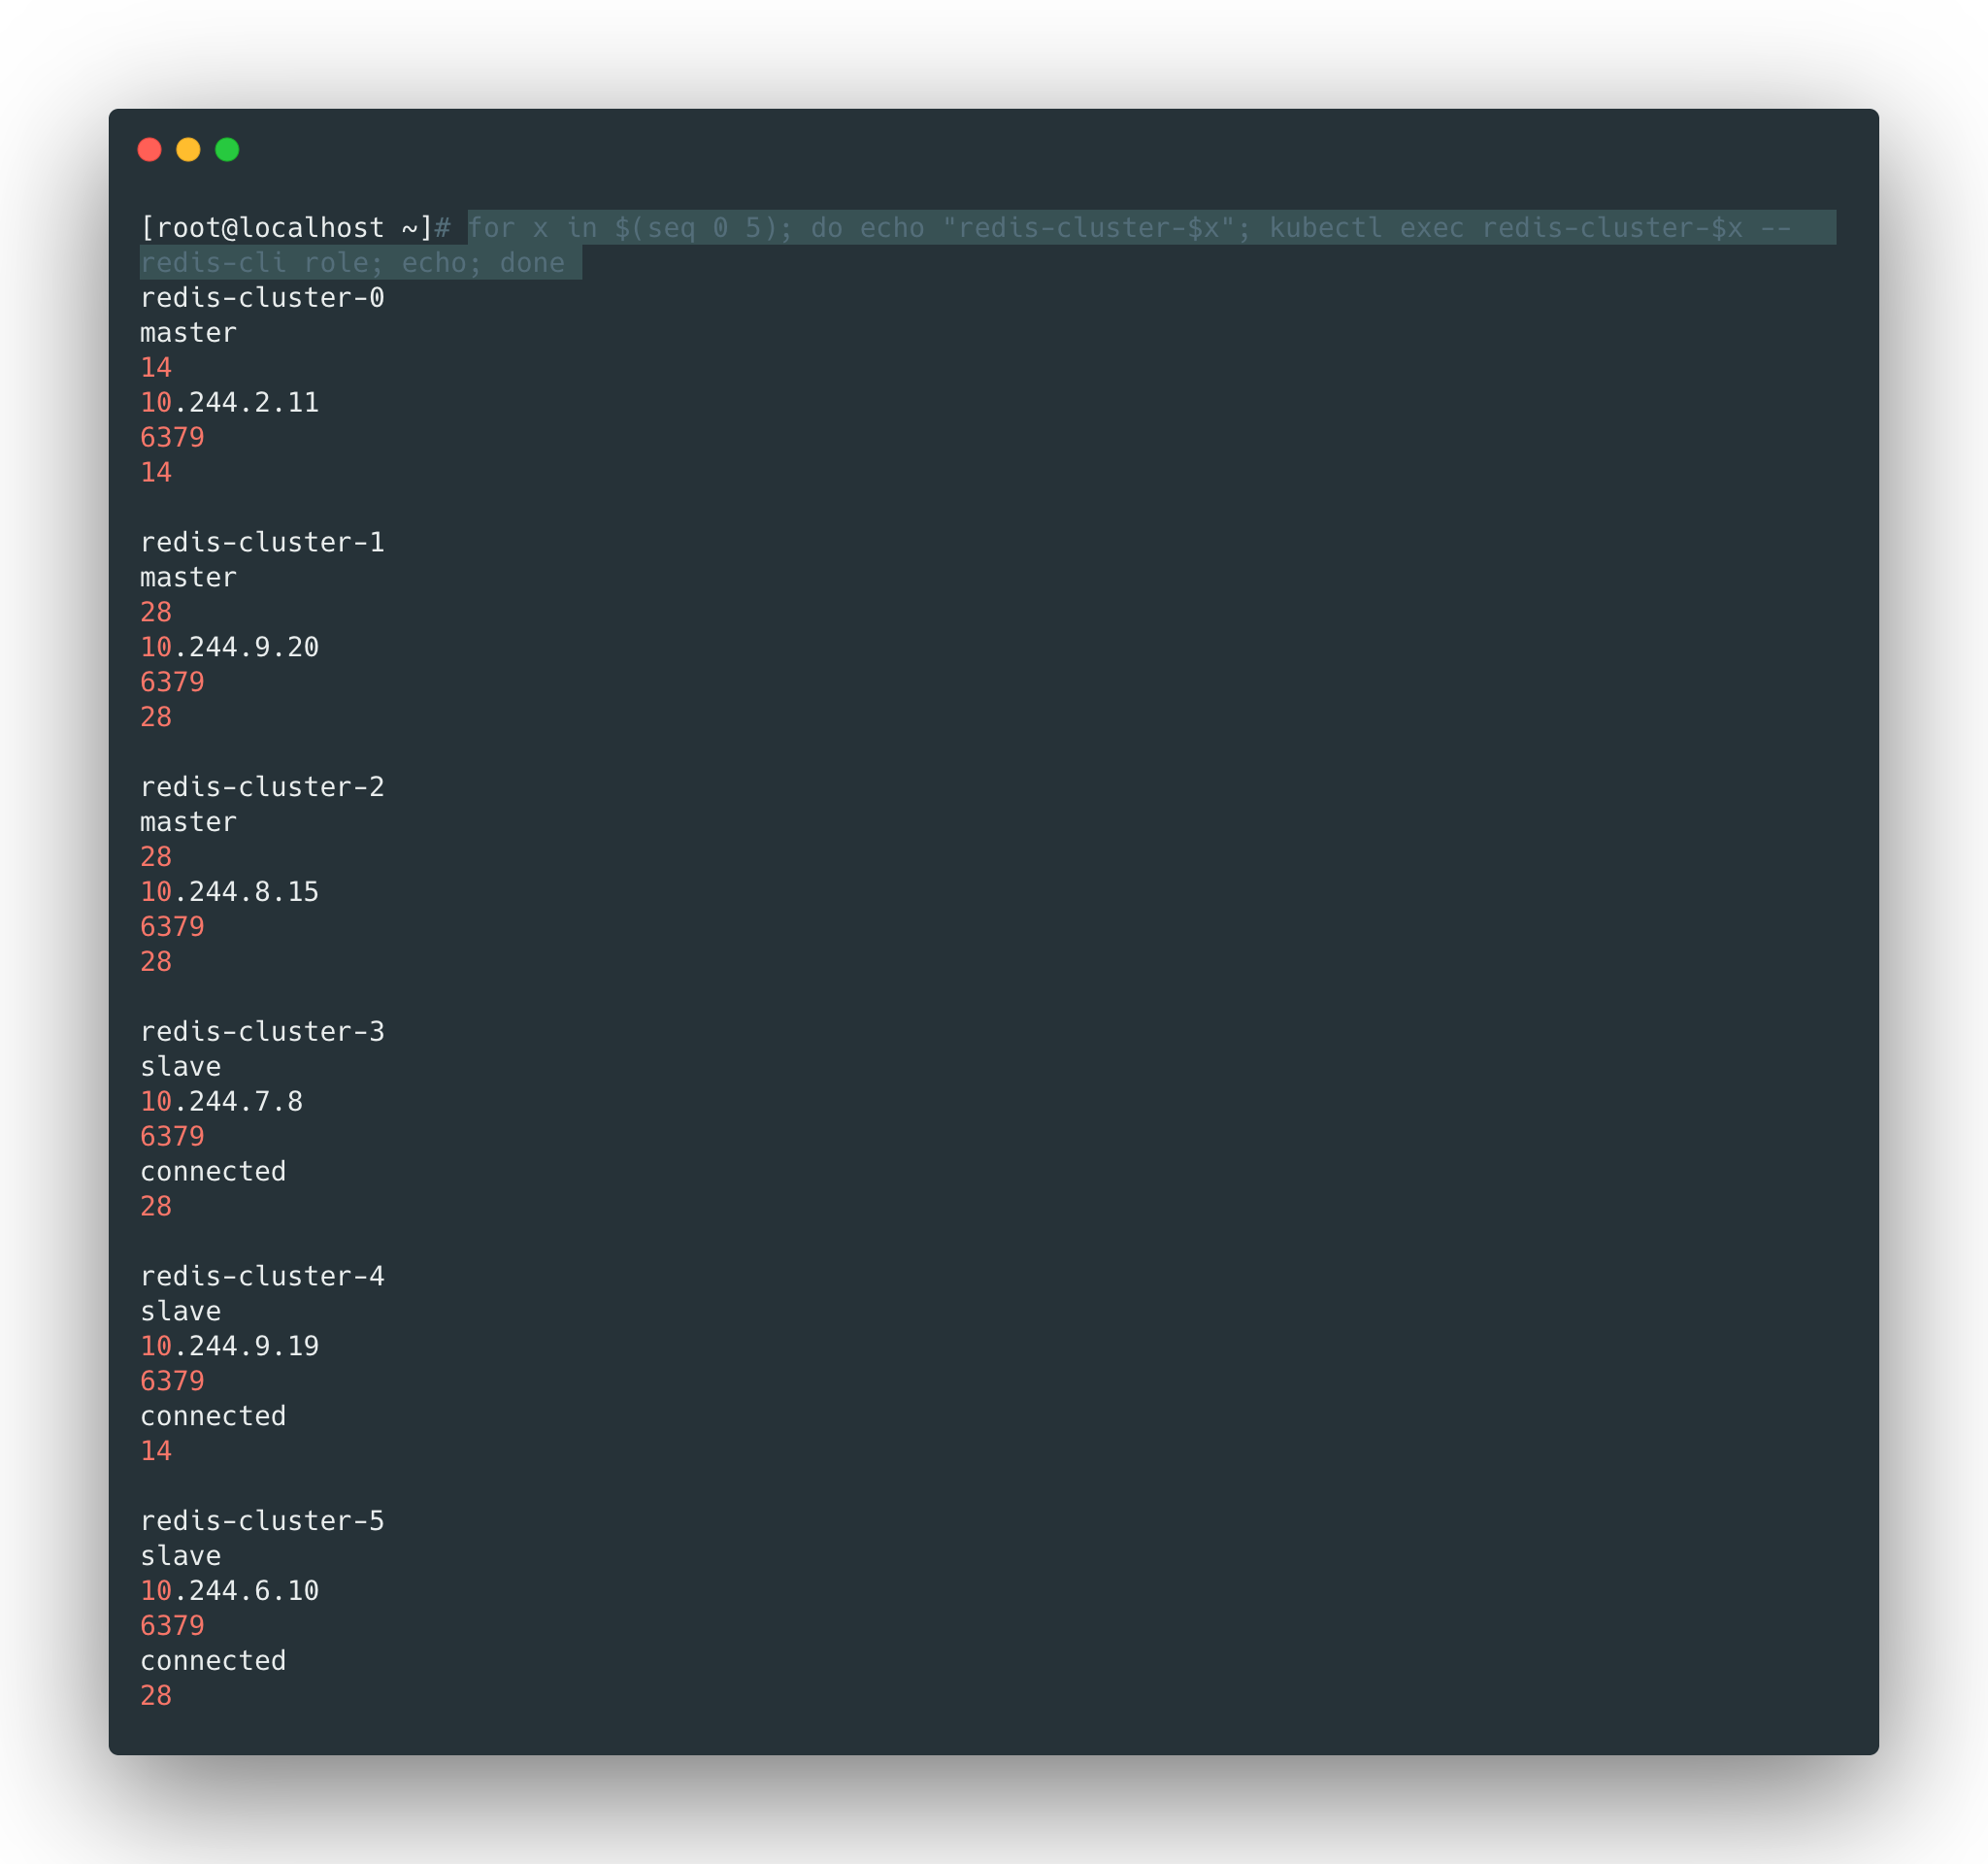Click the IP address 10.244.9.19
The width and height of the screenshot is (1988, 1864).
pyautogui.click(x=229, y=1347)
